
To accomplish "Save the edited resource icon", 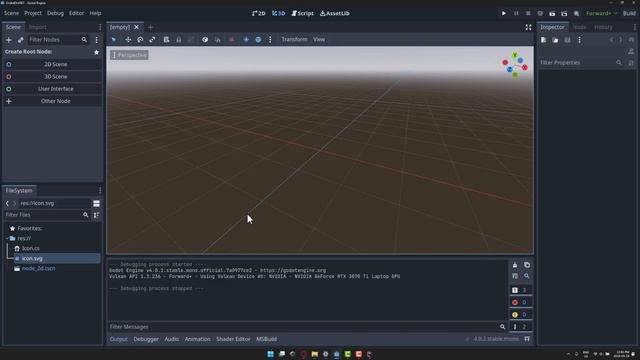I will coord(567,40).
